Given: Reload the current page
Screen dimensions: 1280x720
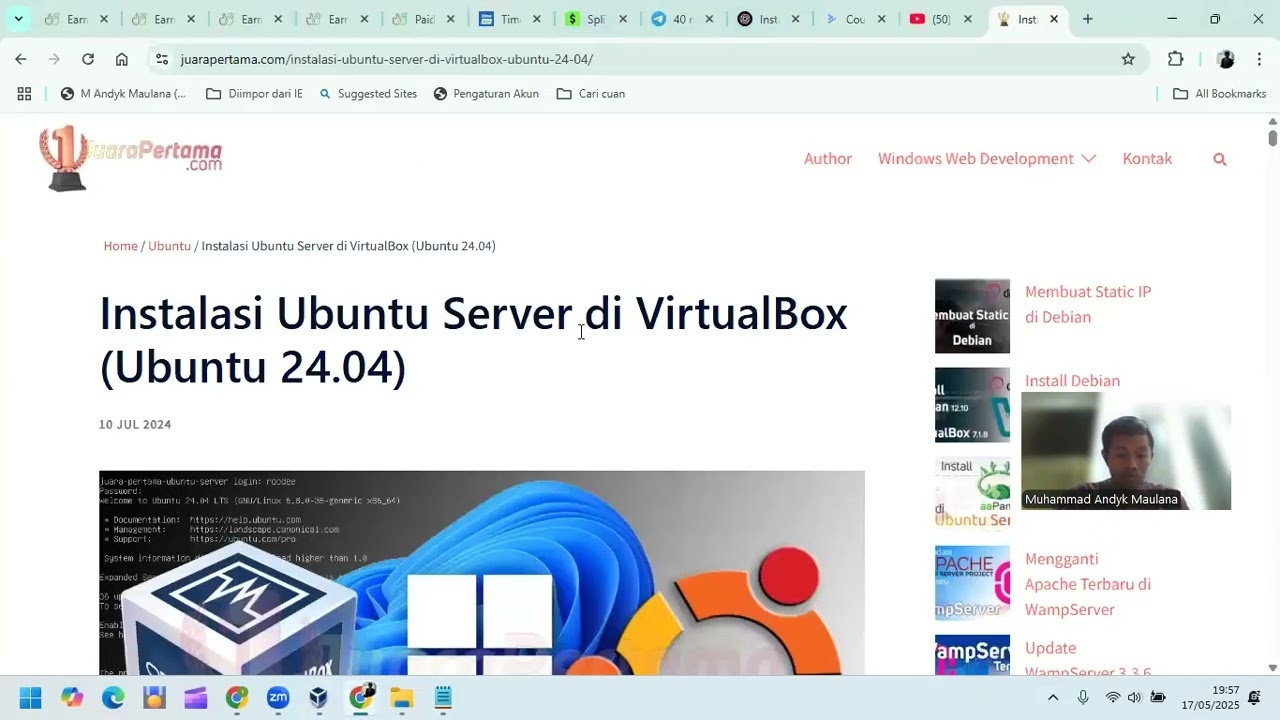Looking at the screenshot, I should 88,59.
